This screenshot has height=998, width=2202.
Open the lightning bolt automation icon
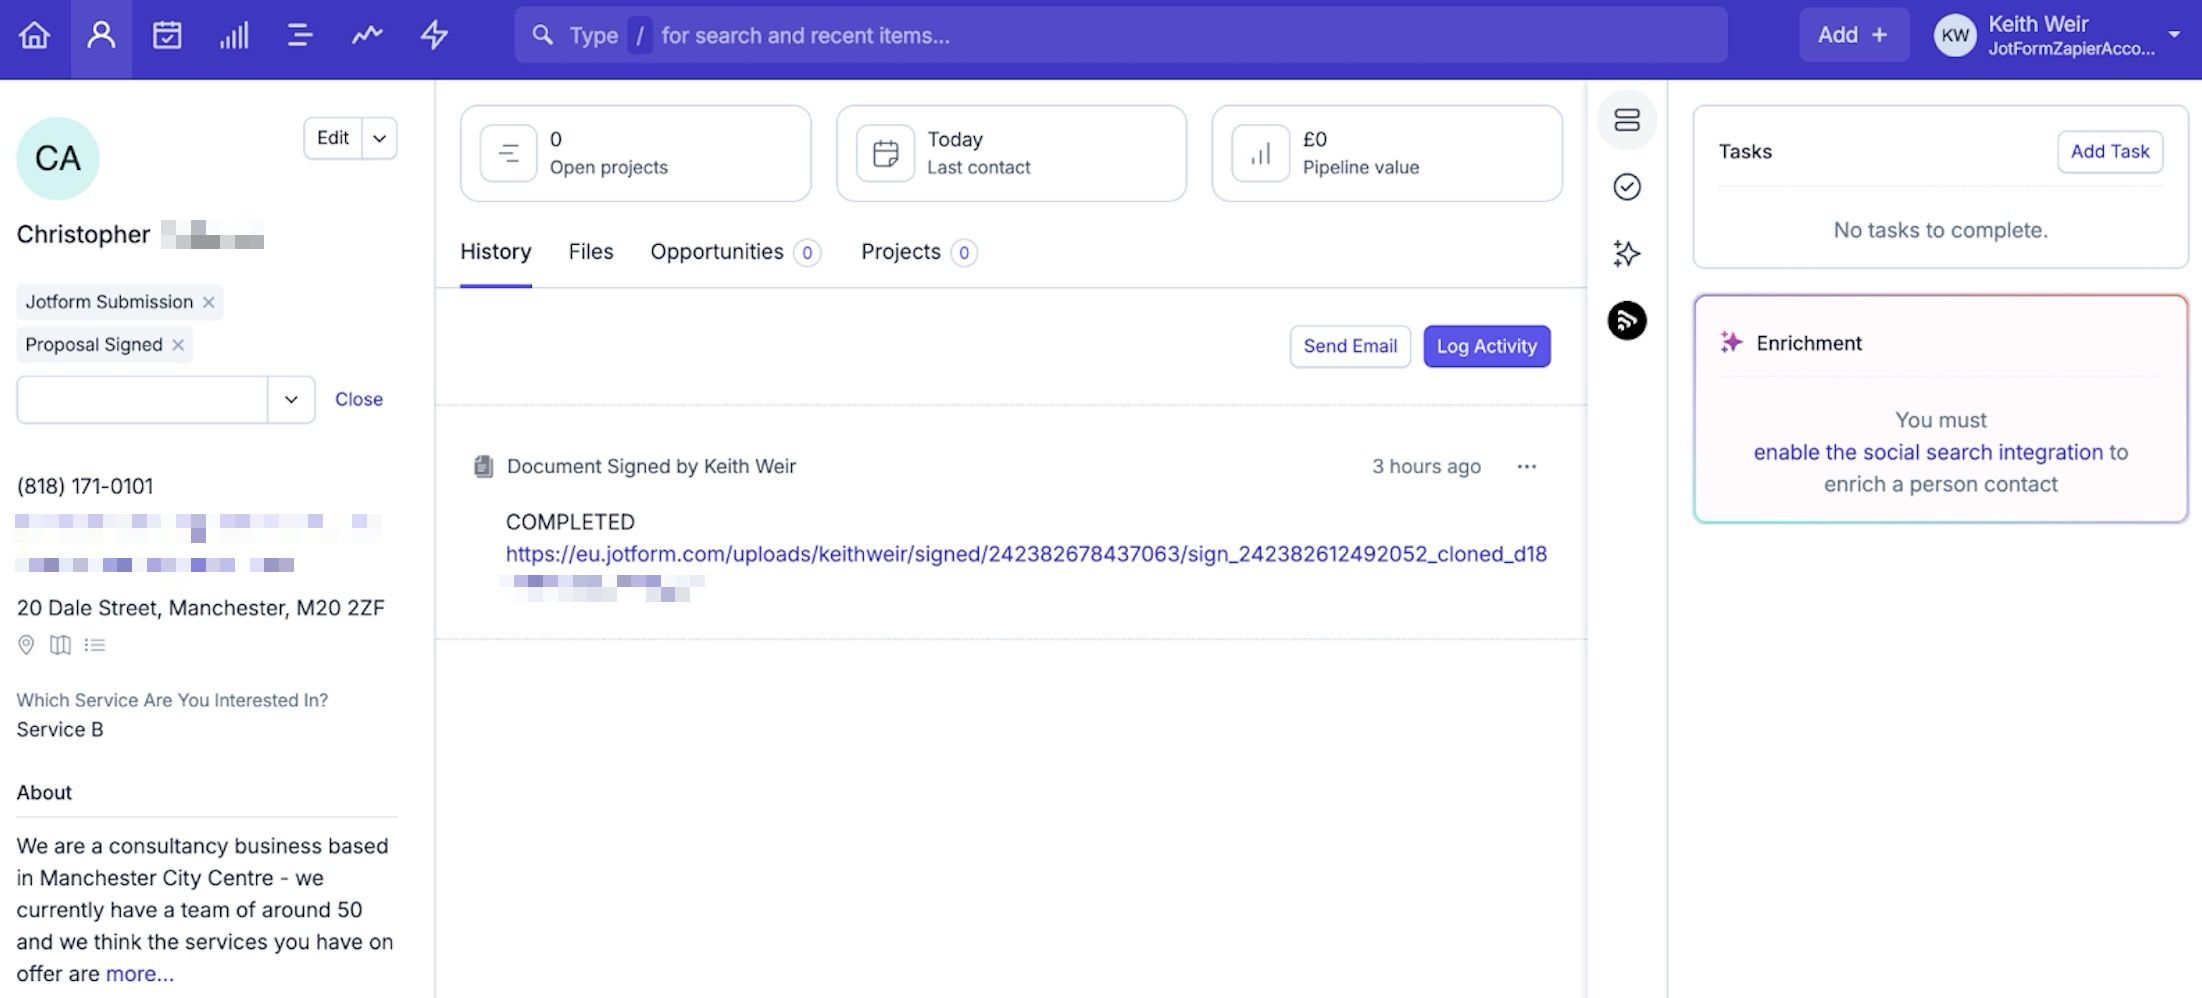[434, 36]
